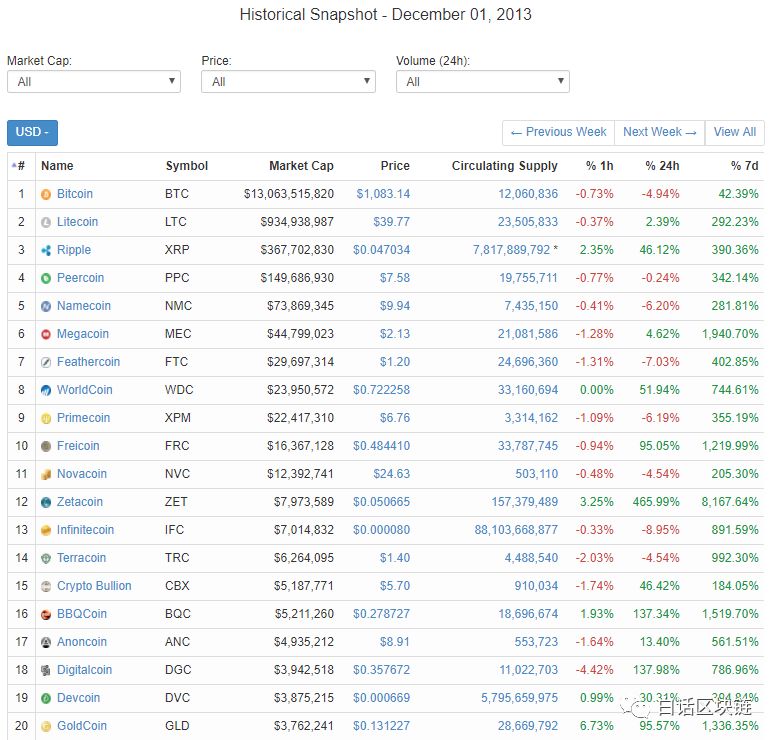Image resolution: width=776 pixels, height=740 pixels.
Task: Click the Digitalcoin coin icon
Action: click(46, 671)
